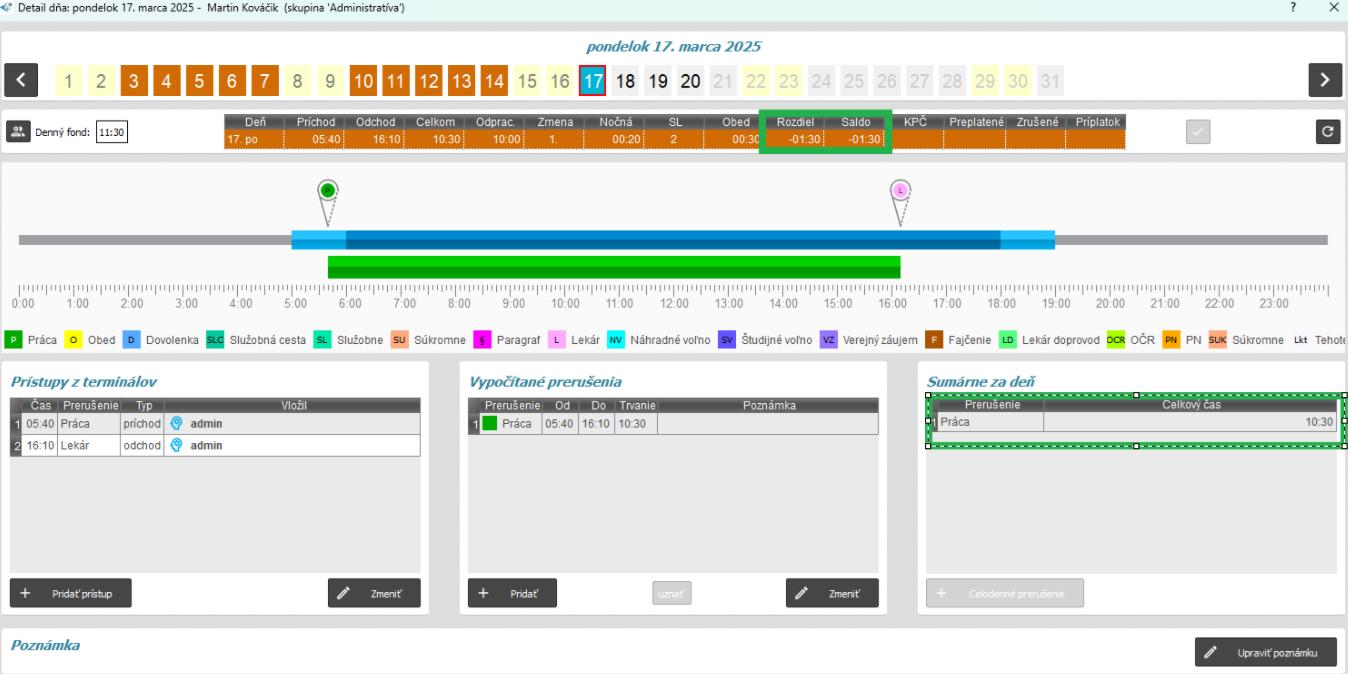Toggle the confirmation checkmark box
The width and height of the screenshot is (1348, 674).
click(x=1199, y=132)
